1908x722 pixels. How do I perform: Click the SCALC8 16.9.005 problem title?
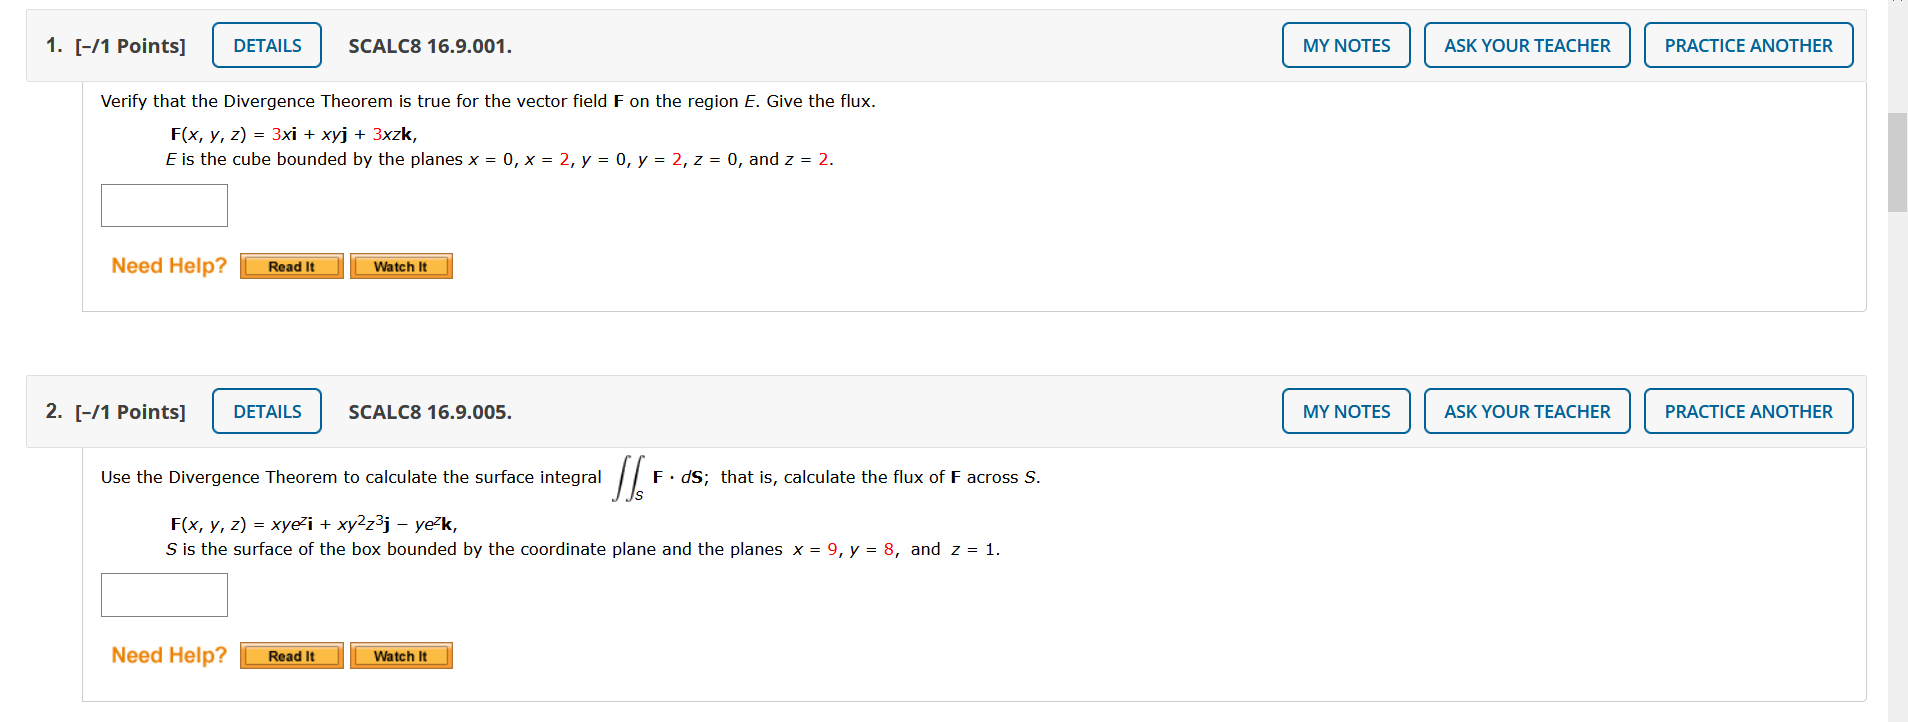(429, 411)
